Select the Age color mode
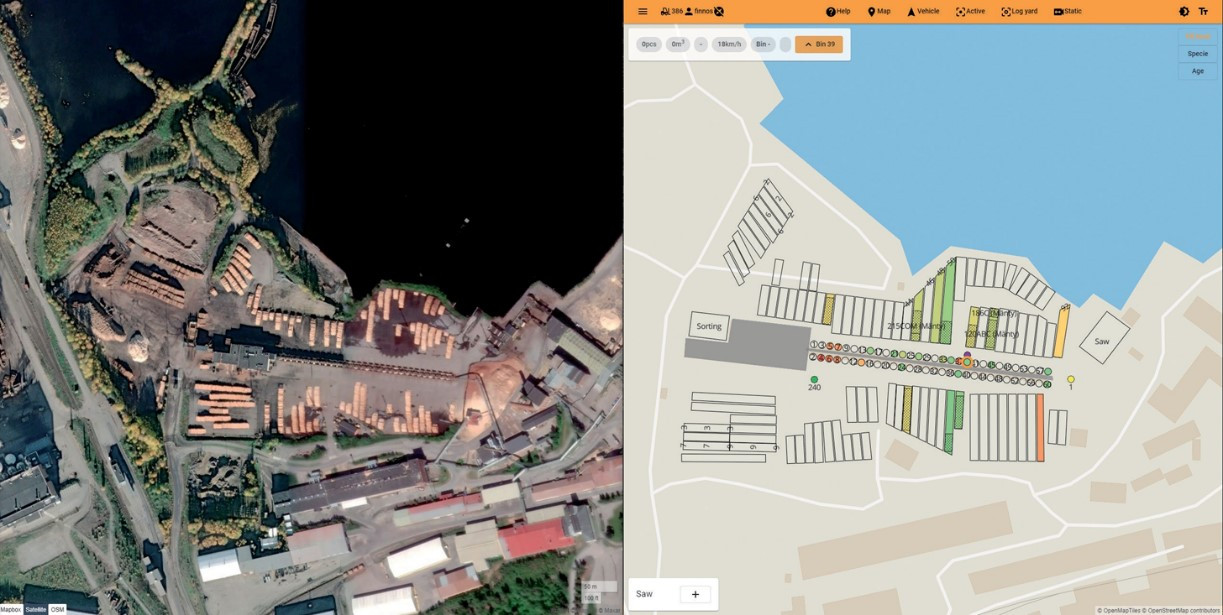This screenshot has width=1223, height=615. [1197, 71]
